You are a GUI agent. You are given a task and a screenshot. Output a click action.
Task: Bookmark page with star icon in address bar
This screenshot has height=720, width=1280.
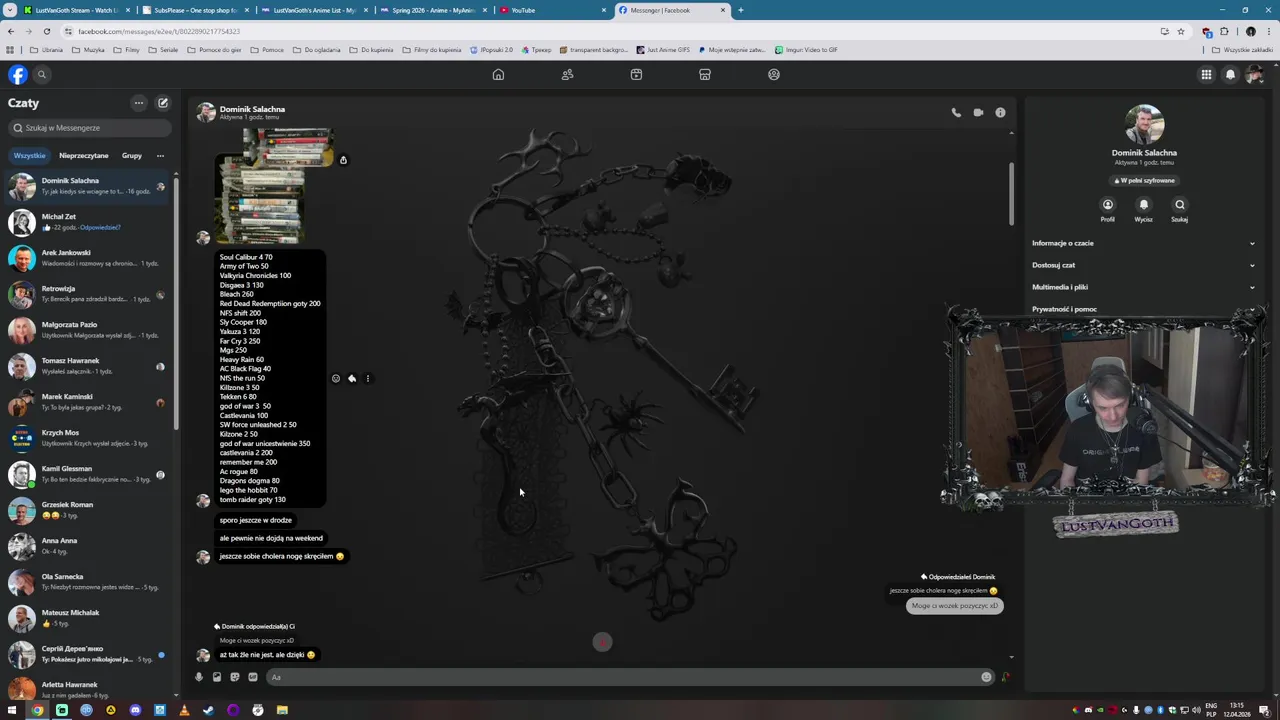pos(1181,31)
